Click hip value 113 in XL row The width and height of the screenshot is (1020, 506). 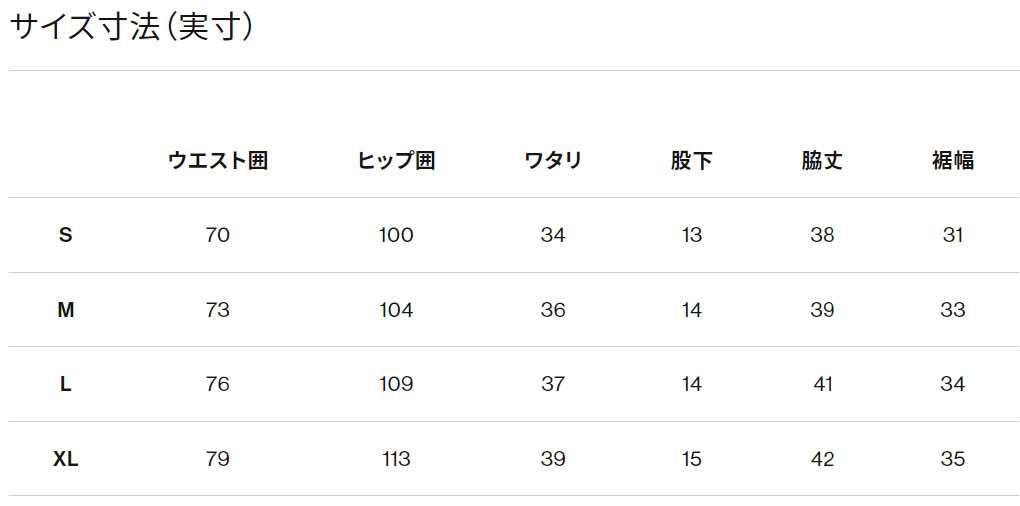(x=396, y=460)
